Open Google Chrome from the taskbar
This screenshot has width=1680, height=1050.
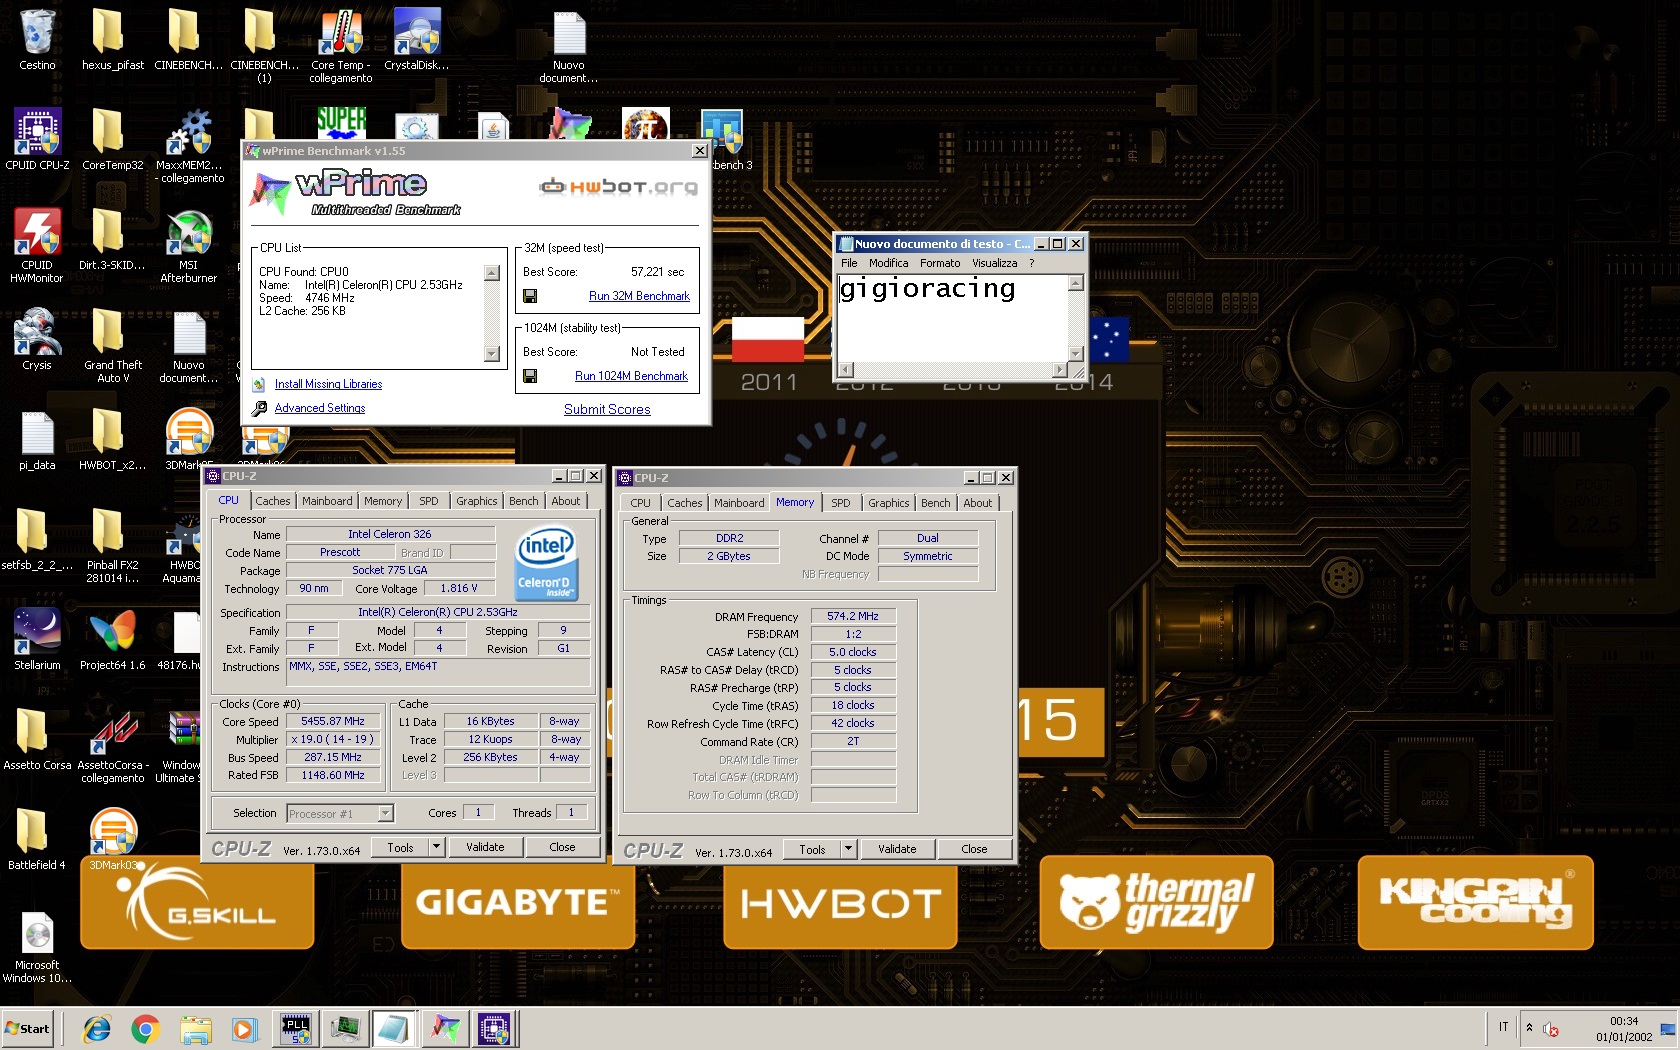point(146,1028)
